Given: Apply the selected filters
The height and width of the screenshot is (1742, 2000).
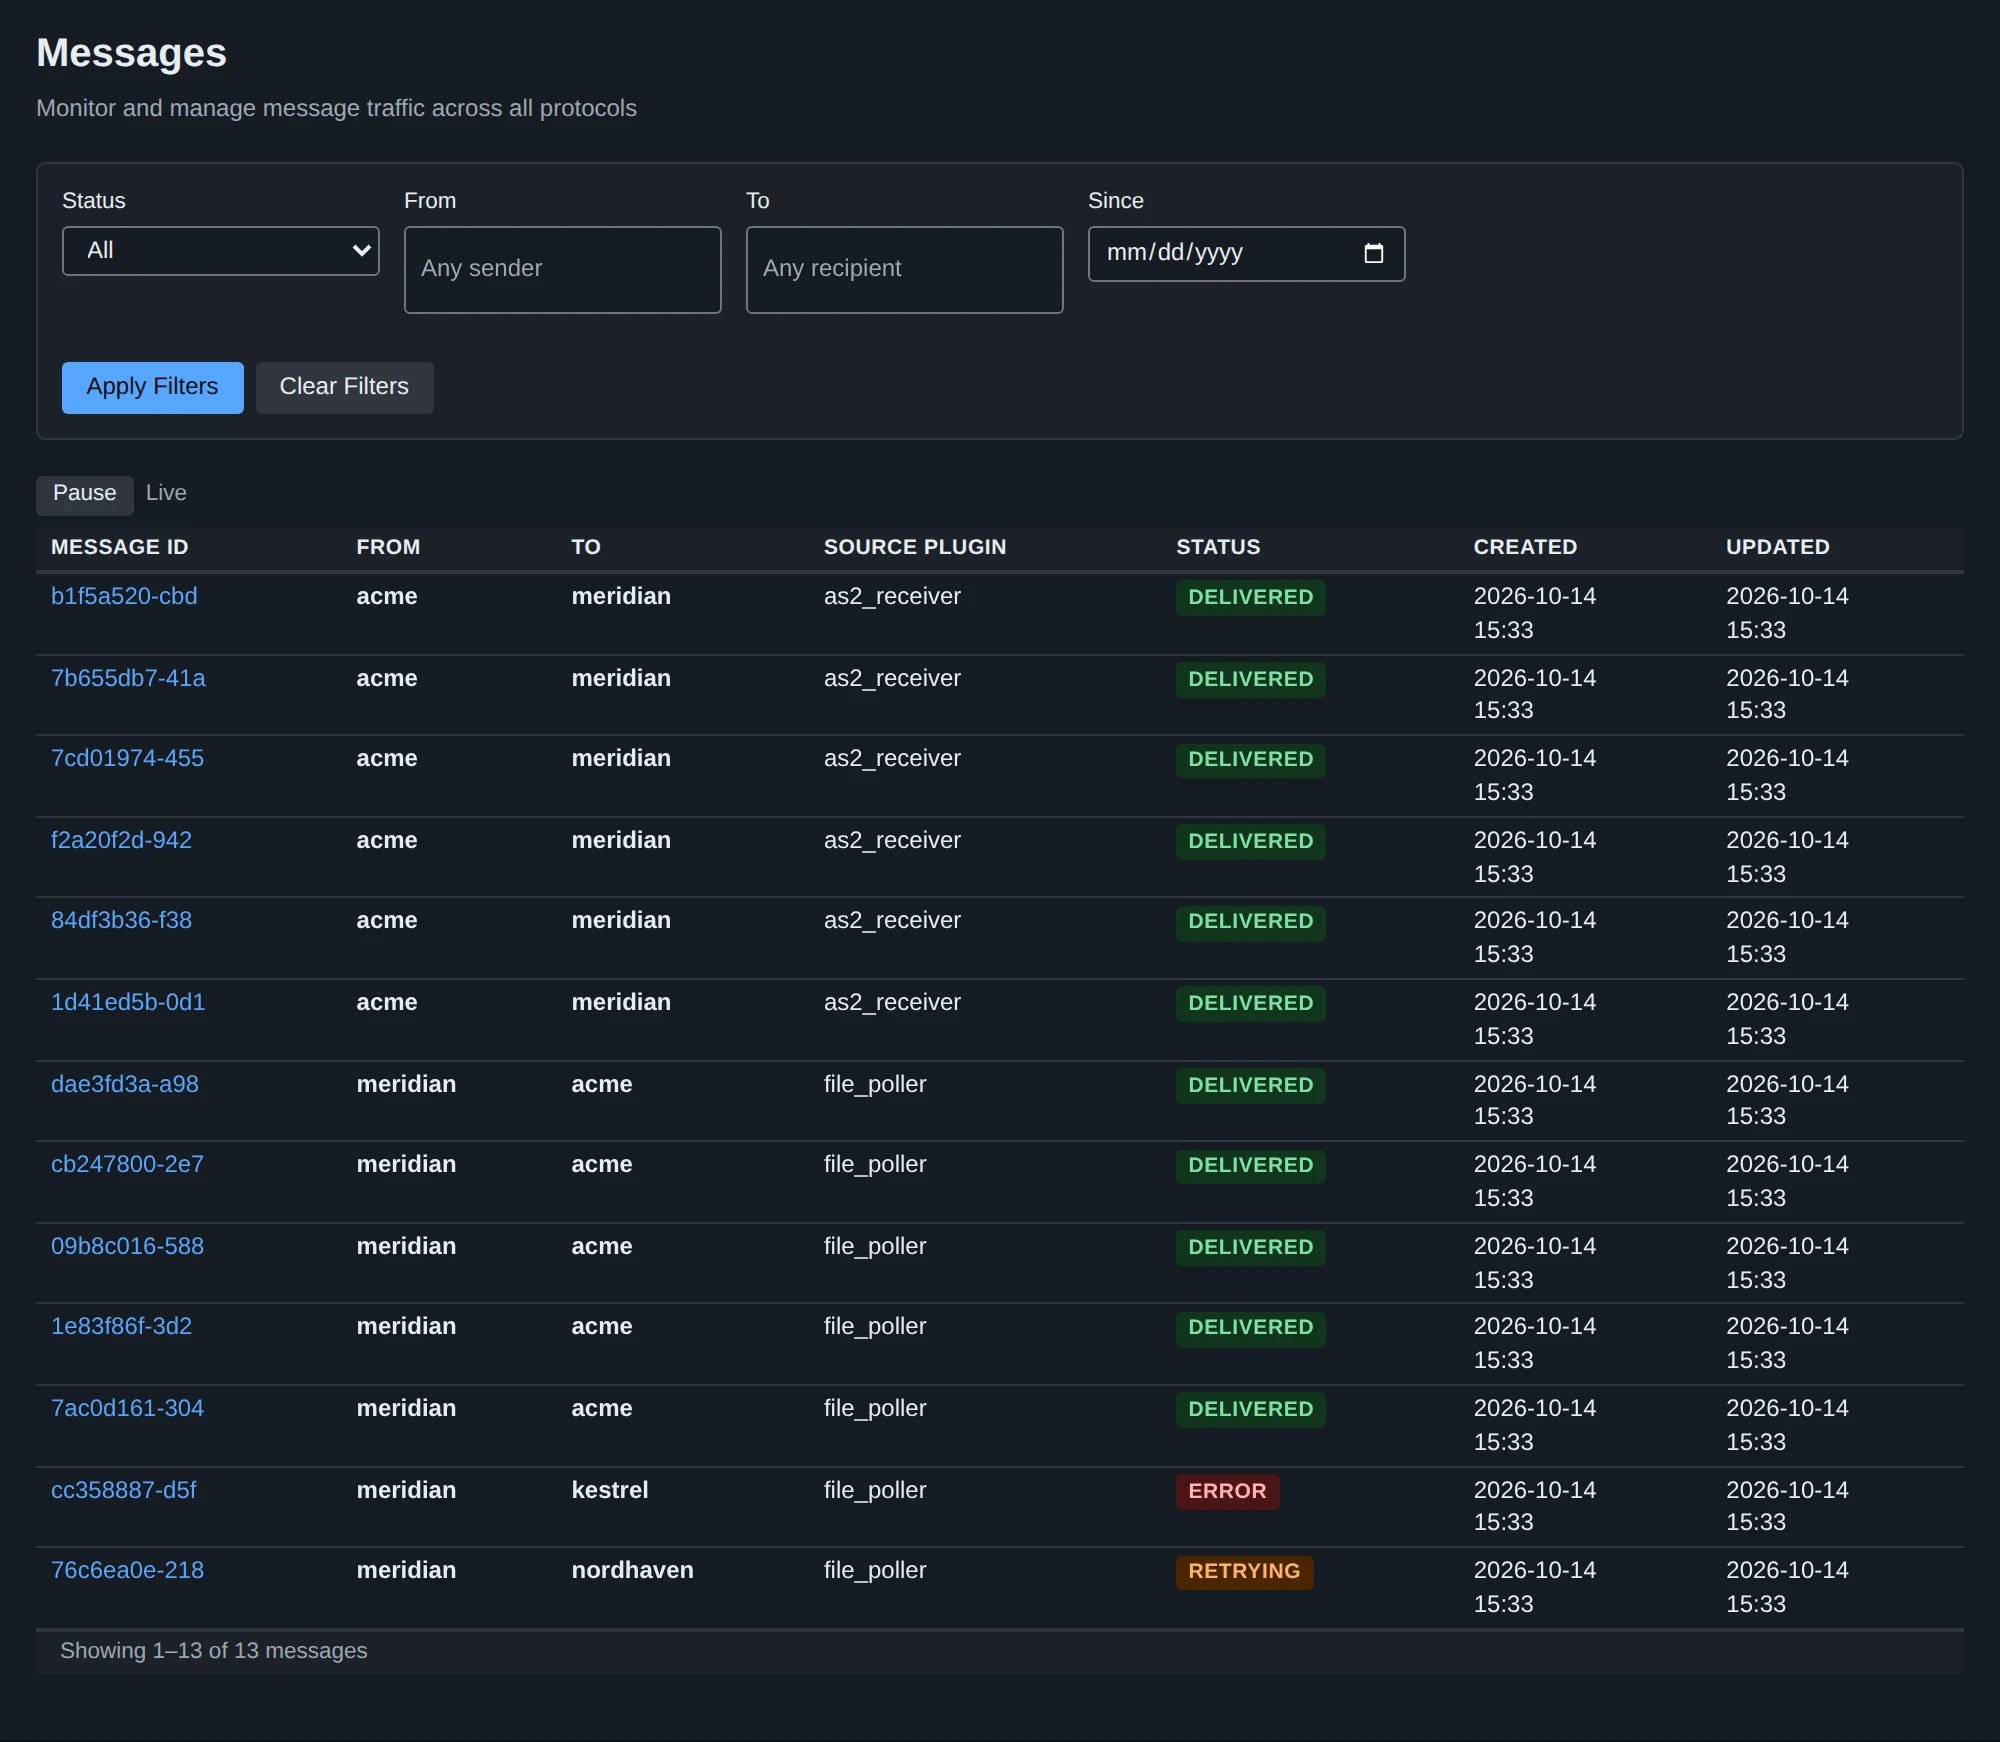Looking at the screenshot, I should pyautogui.click(x=152, y=387).
